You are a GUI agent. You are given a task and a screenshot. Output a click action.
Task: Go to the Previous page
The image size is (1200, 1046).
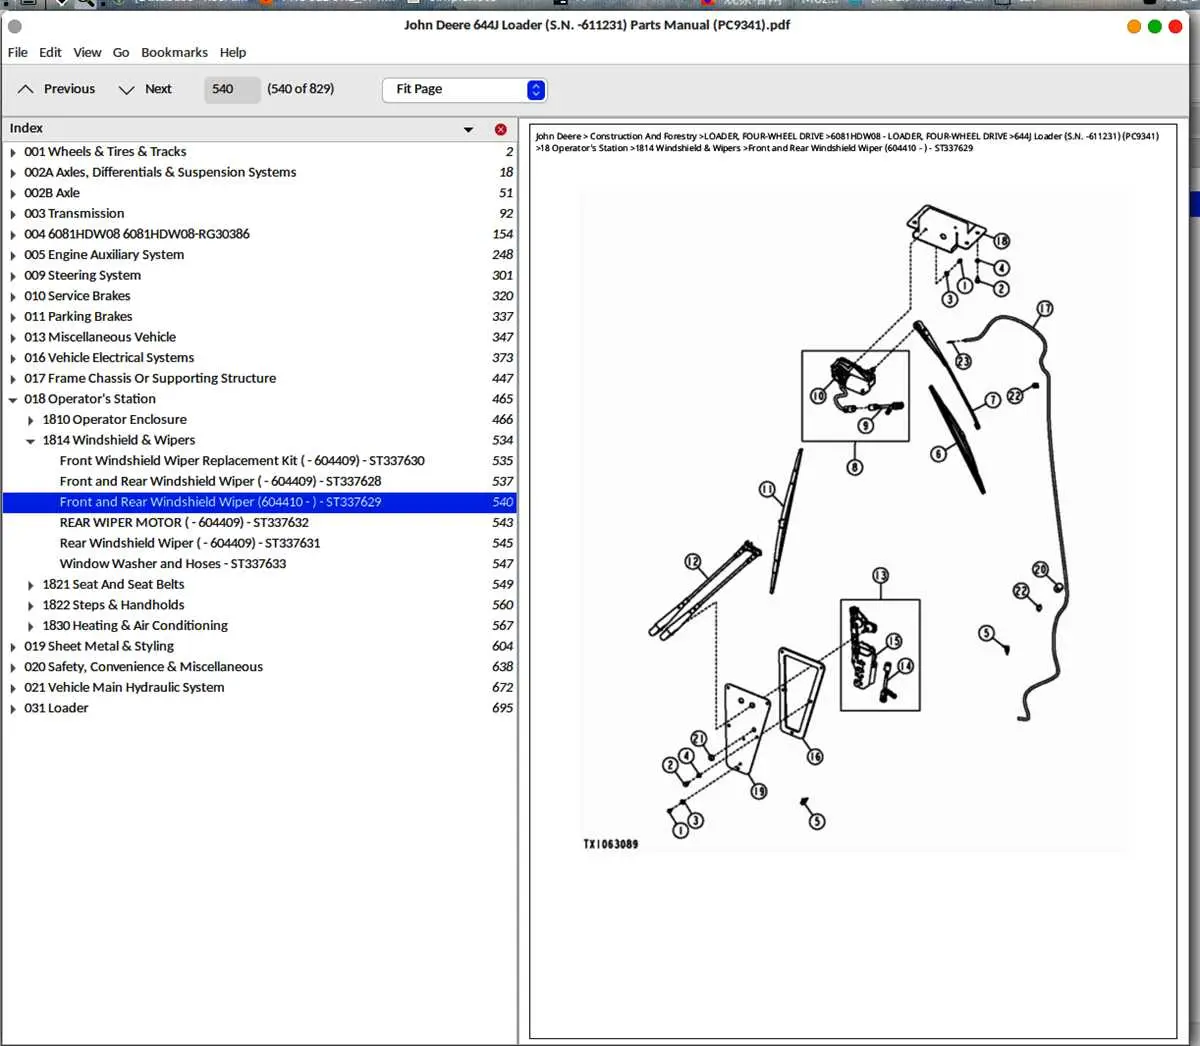click(x=57, y=89)
